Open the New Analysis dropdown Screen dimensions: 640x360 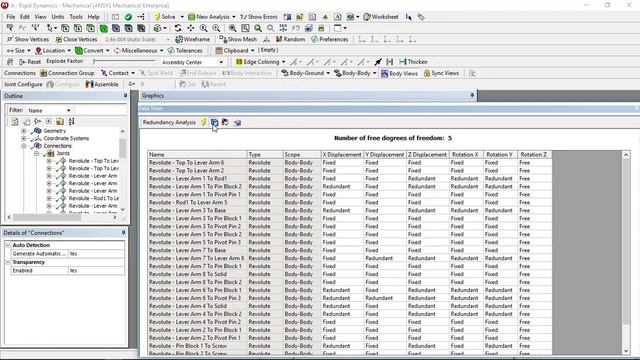234,17
